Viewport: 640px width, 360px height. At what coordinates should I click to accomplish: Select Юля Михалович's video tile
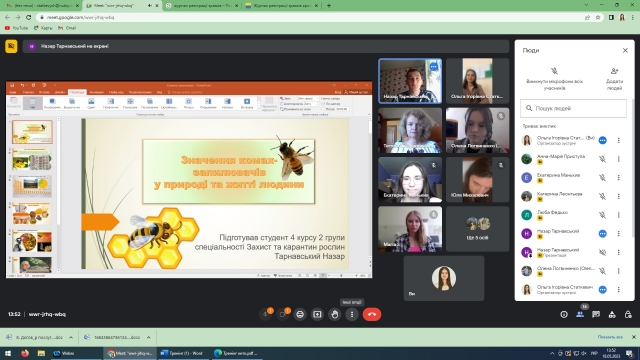pyautogui.click(x=477, y=180)
